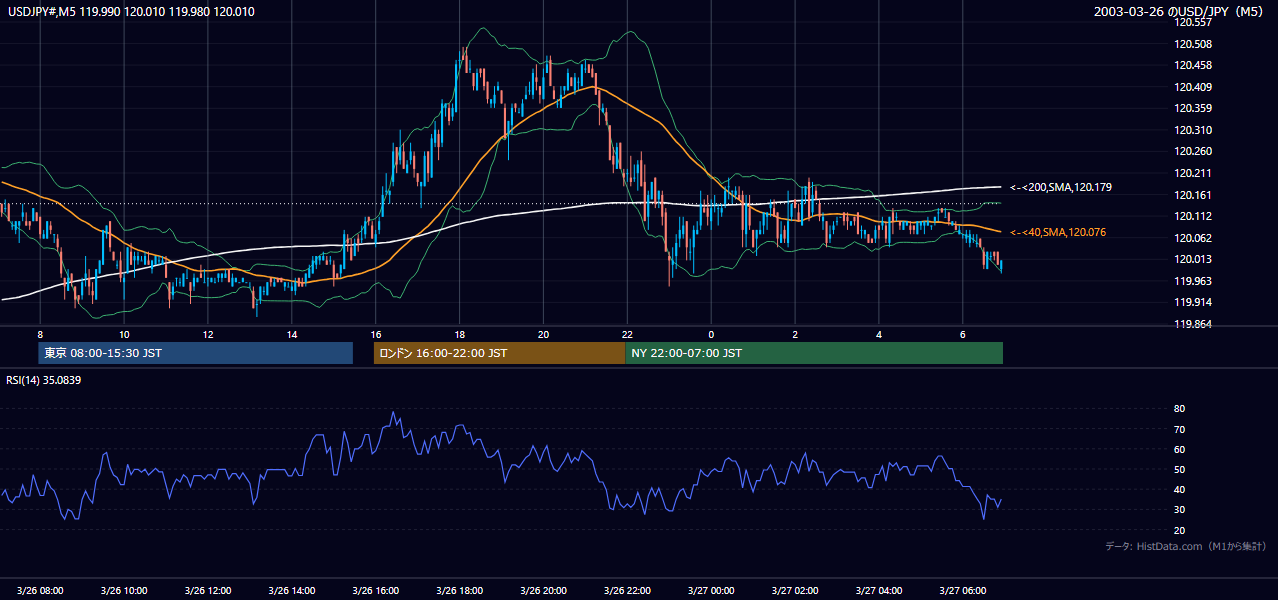This screenshot has width=1278, height=600.
Task: Click the RSI axis level 70
Action: tap(1179, 429)
